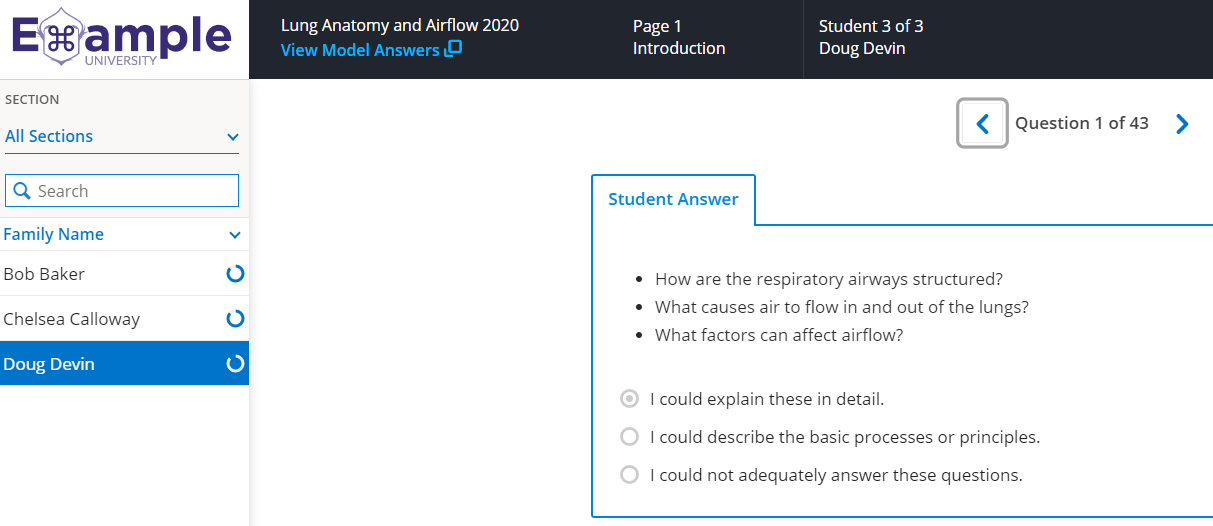Click Chelsea Calloway's progress status circle
Image resolution: width=1213 pixels, height=526 pixels.
(x=235, y=319)
